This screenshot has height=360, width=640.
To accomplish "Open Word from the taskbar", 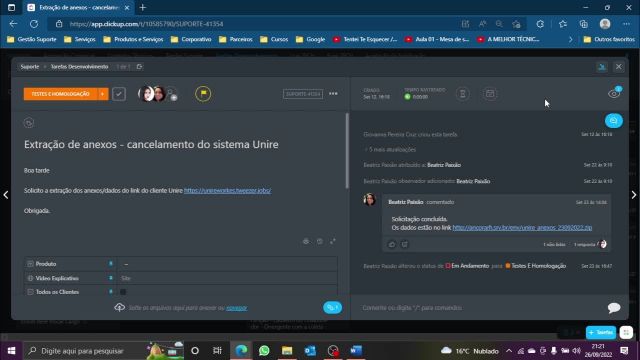I will pos(356,351).
